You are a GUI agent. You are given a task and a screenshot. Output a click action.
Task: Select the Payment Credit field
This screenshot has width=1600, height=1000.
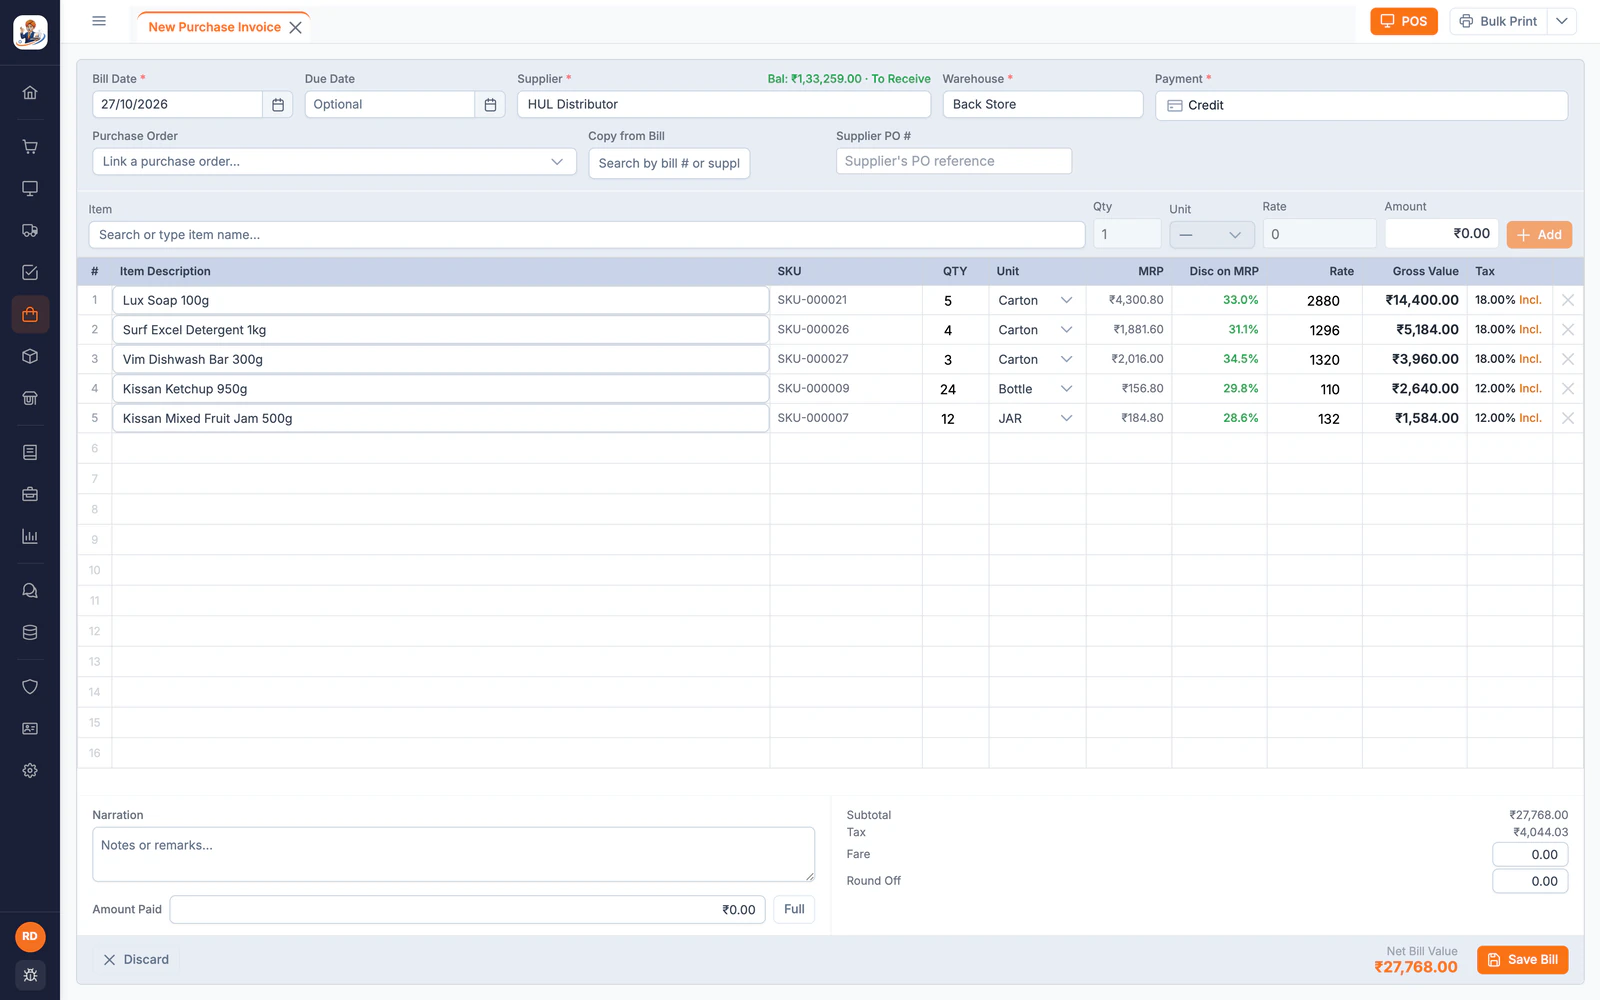click(1361, 105)
